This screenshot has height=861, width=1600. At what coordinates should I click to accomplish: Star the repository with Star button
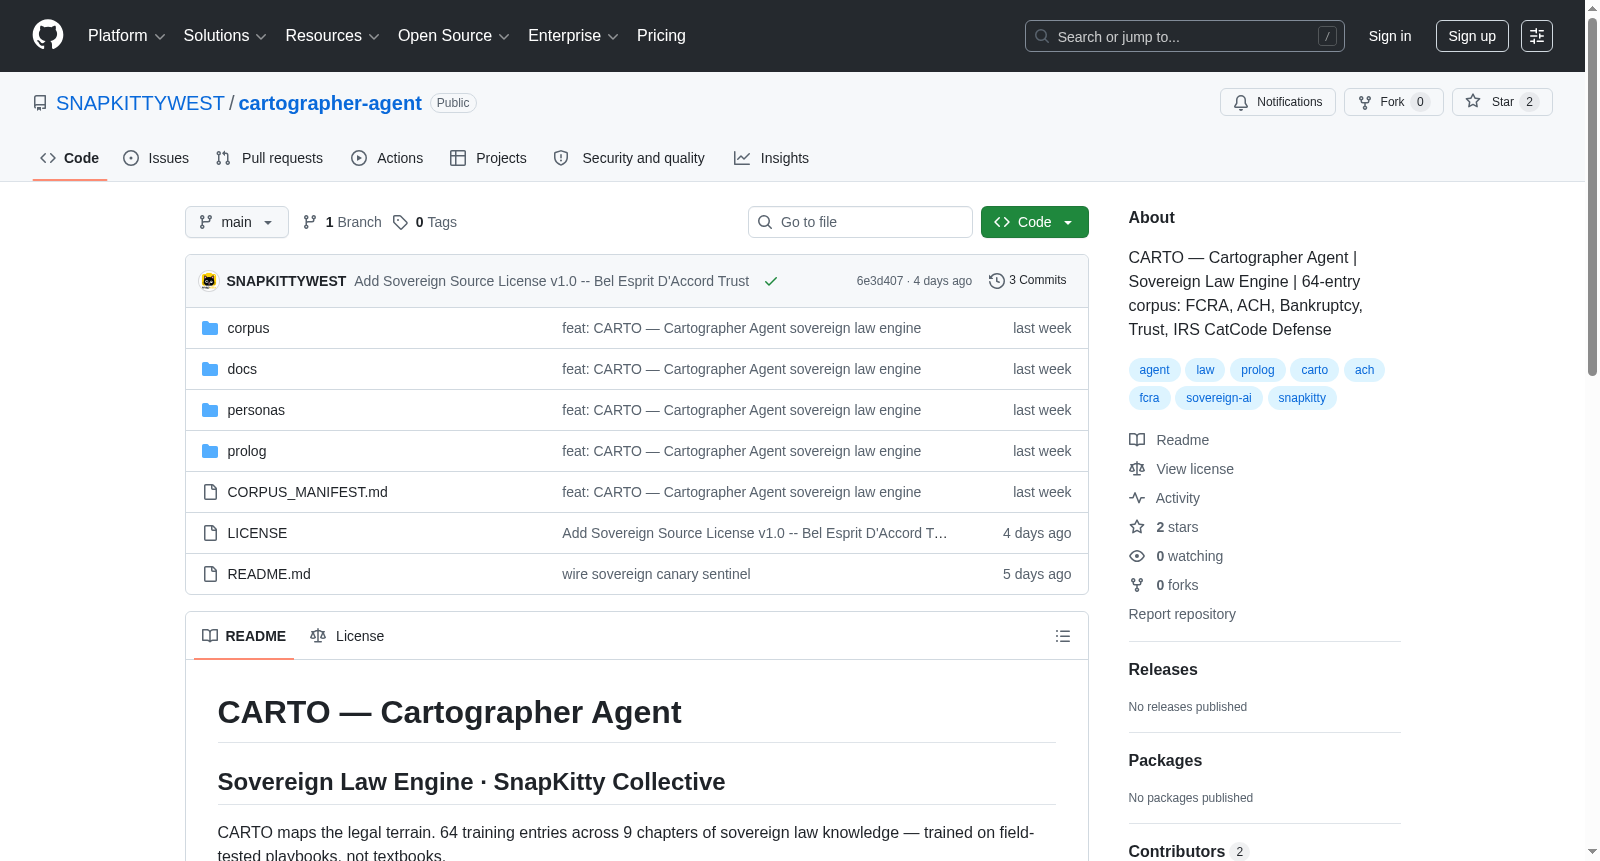pos(1502,102)
